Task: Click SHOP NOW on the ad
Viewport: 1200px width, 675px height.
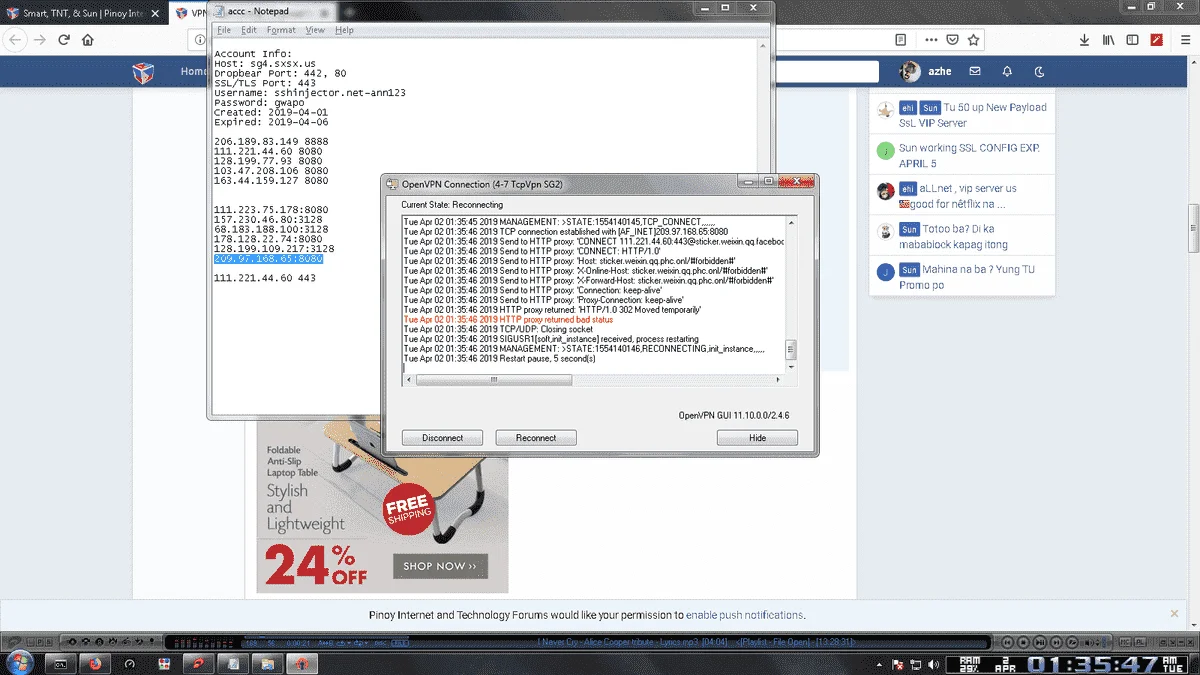Action: pos(440,566)
